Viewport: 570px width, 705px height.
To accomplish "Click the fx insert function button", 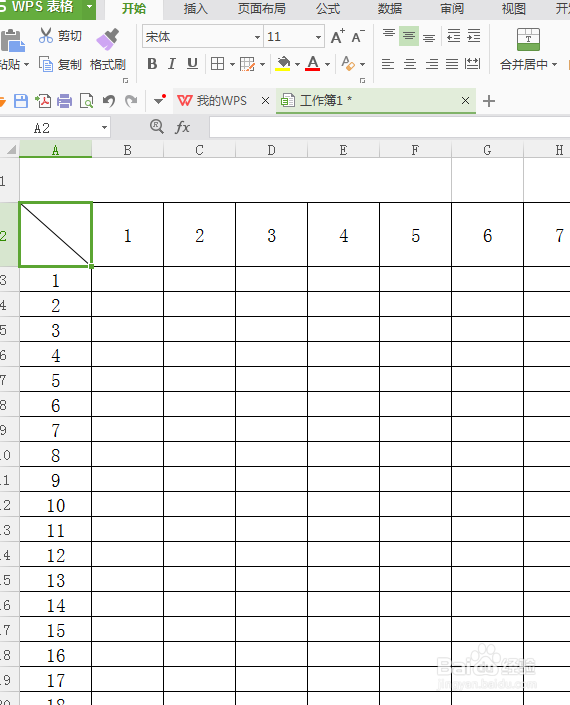I will (182, 127).
